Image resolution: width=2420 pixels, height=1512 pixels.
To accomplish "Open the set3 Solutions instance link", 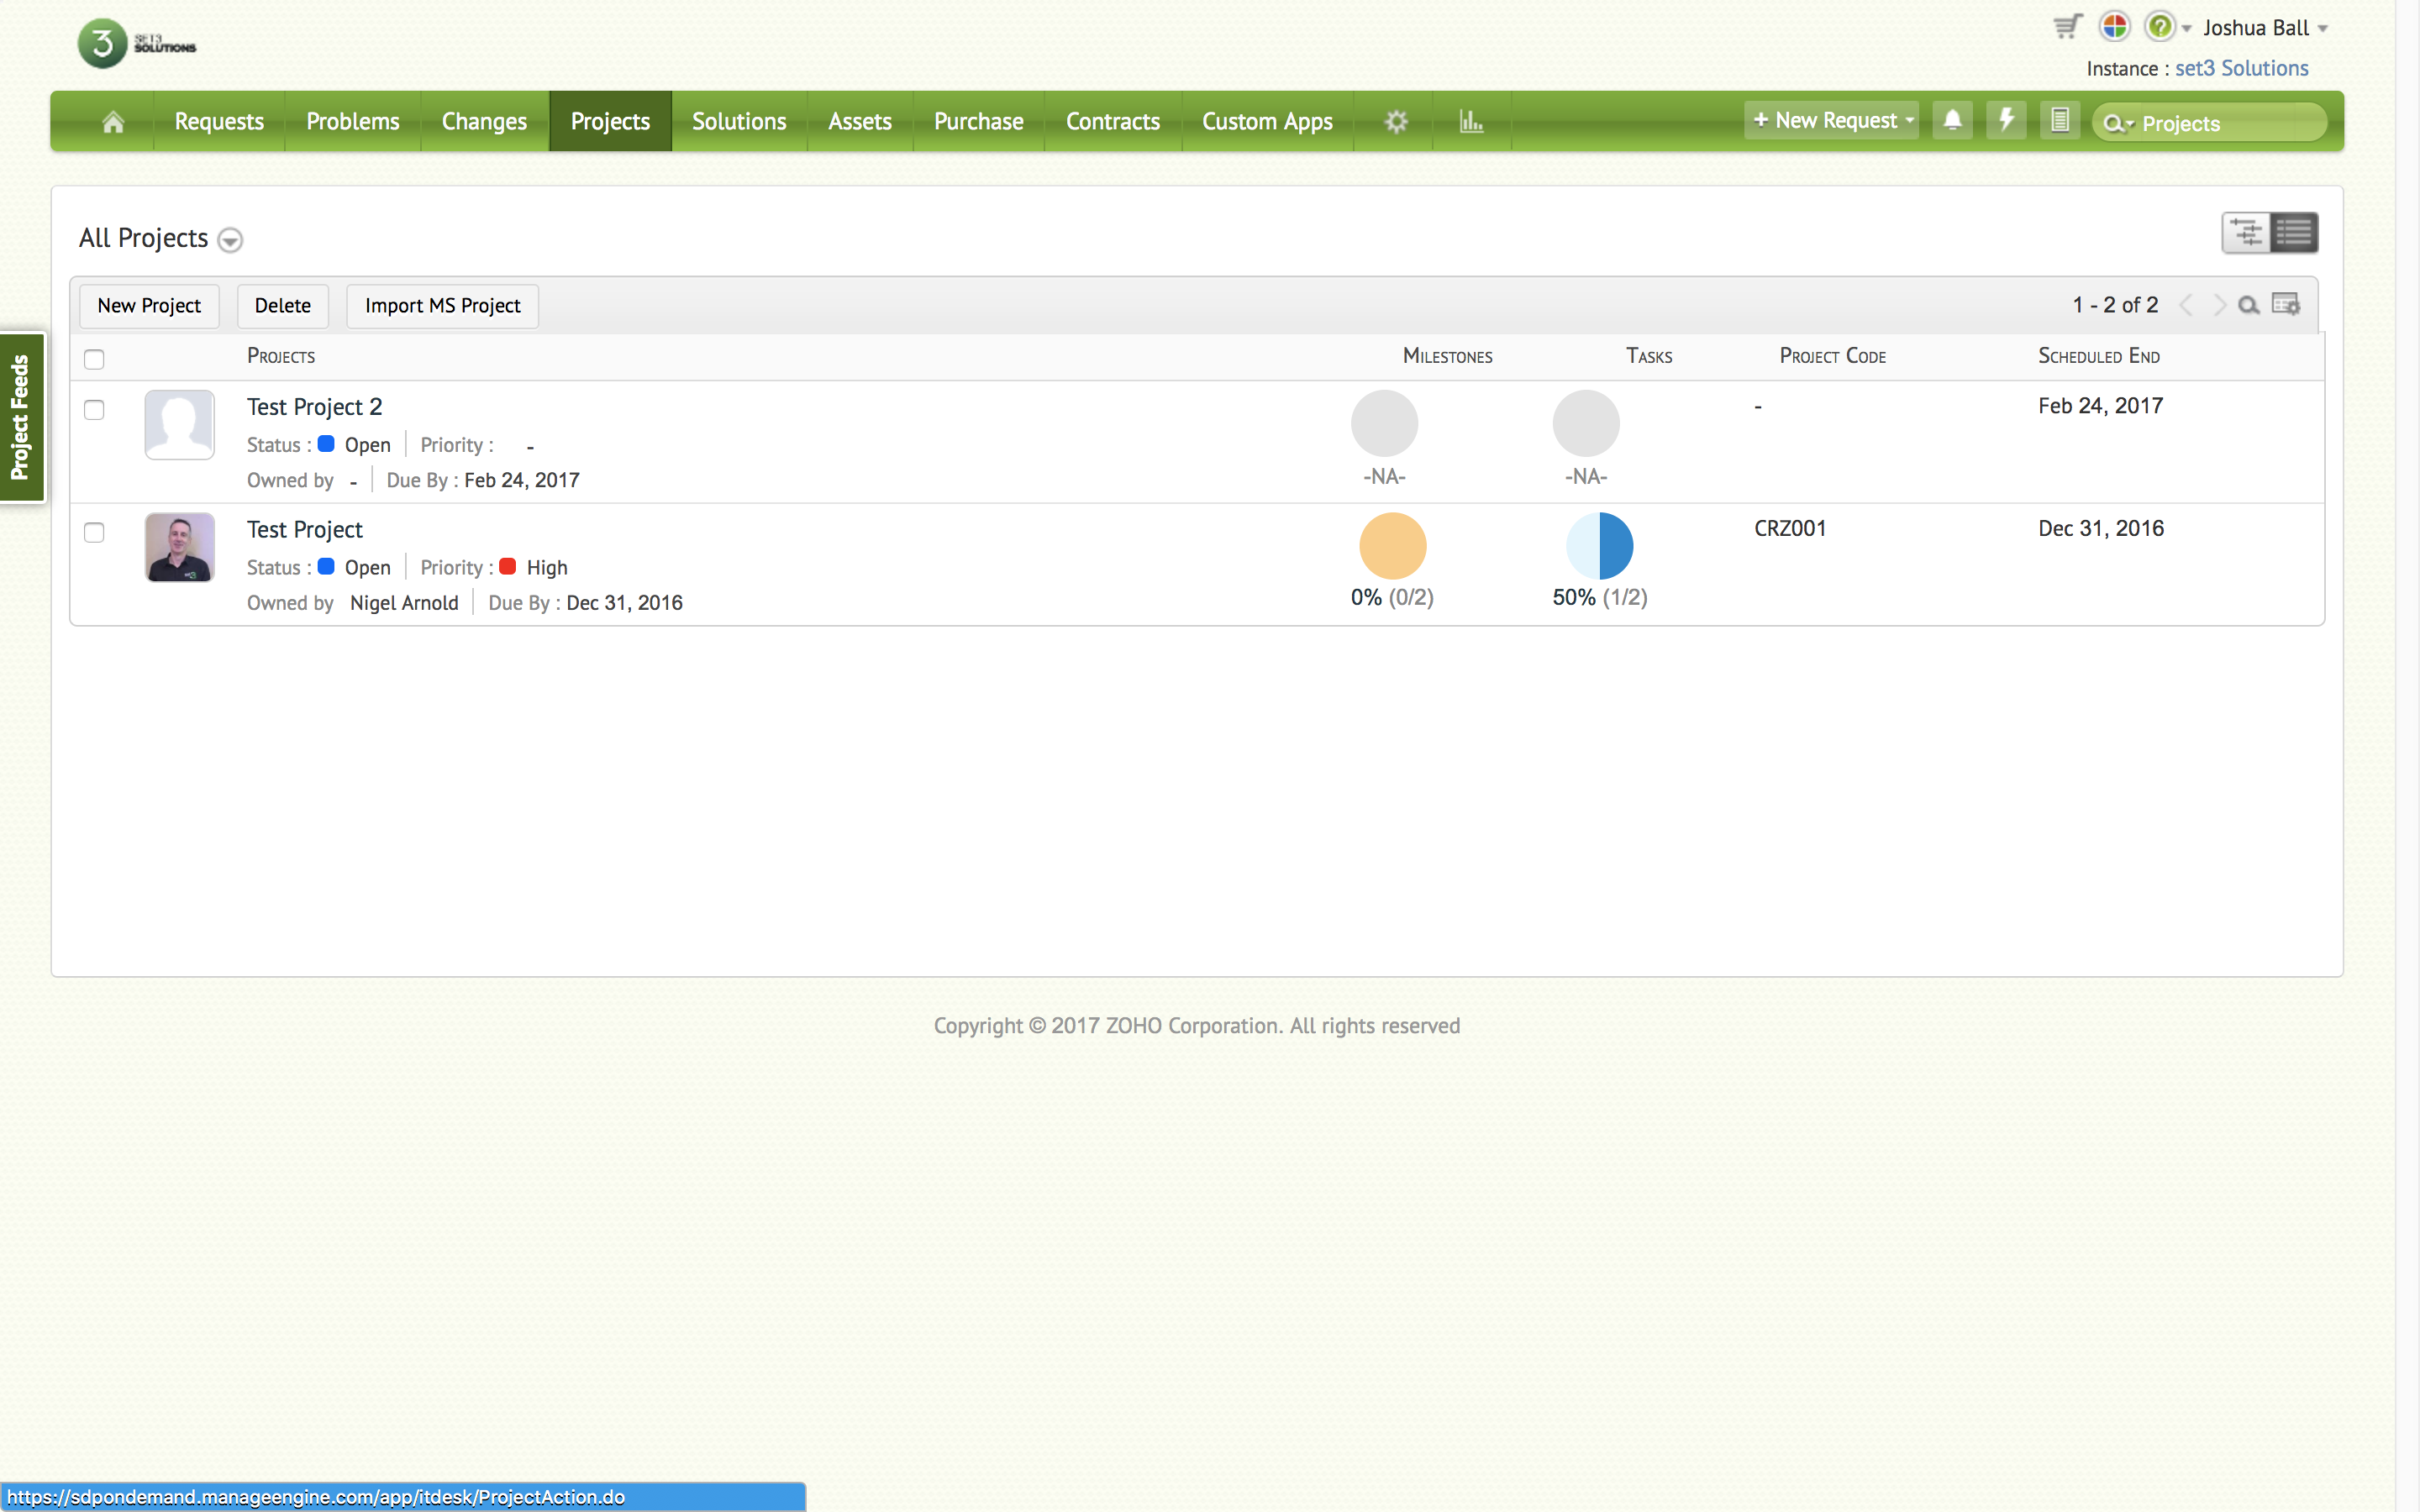I will point(2241,69).
